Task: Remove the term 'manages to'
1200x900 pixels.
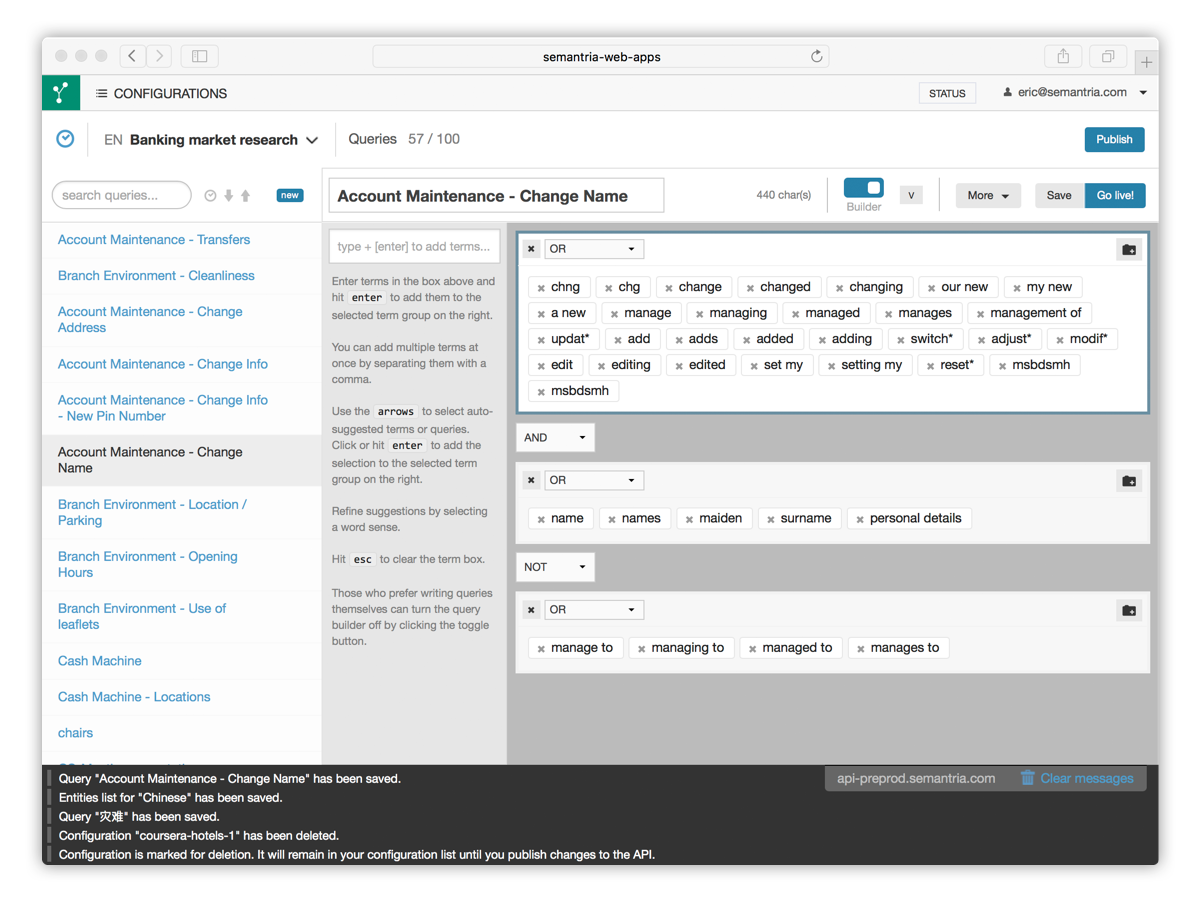Action: (x=860, y=649)
